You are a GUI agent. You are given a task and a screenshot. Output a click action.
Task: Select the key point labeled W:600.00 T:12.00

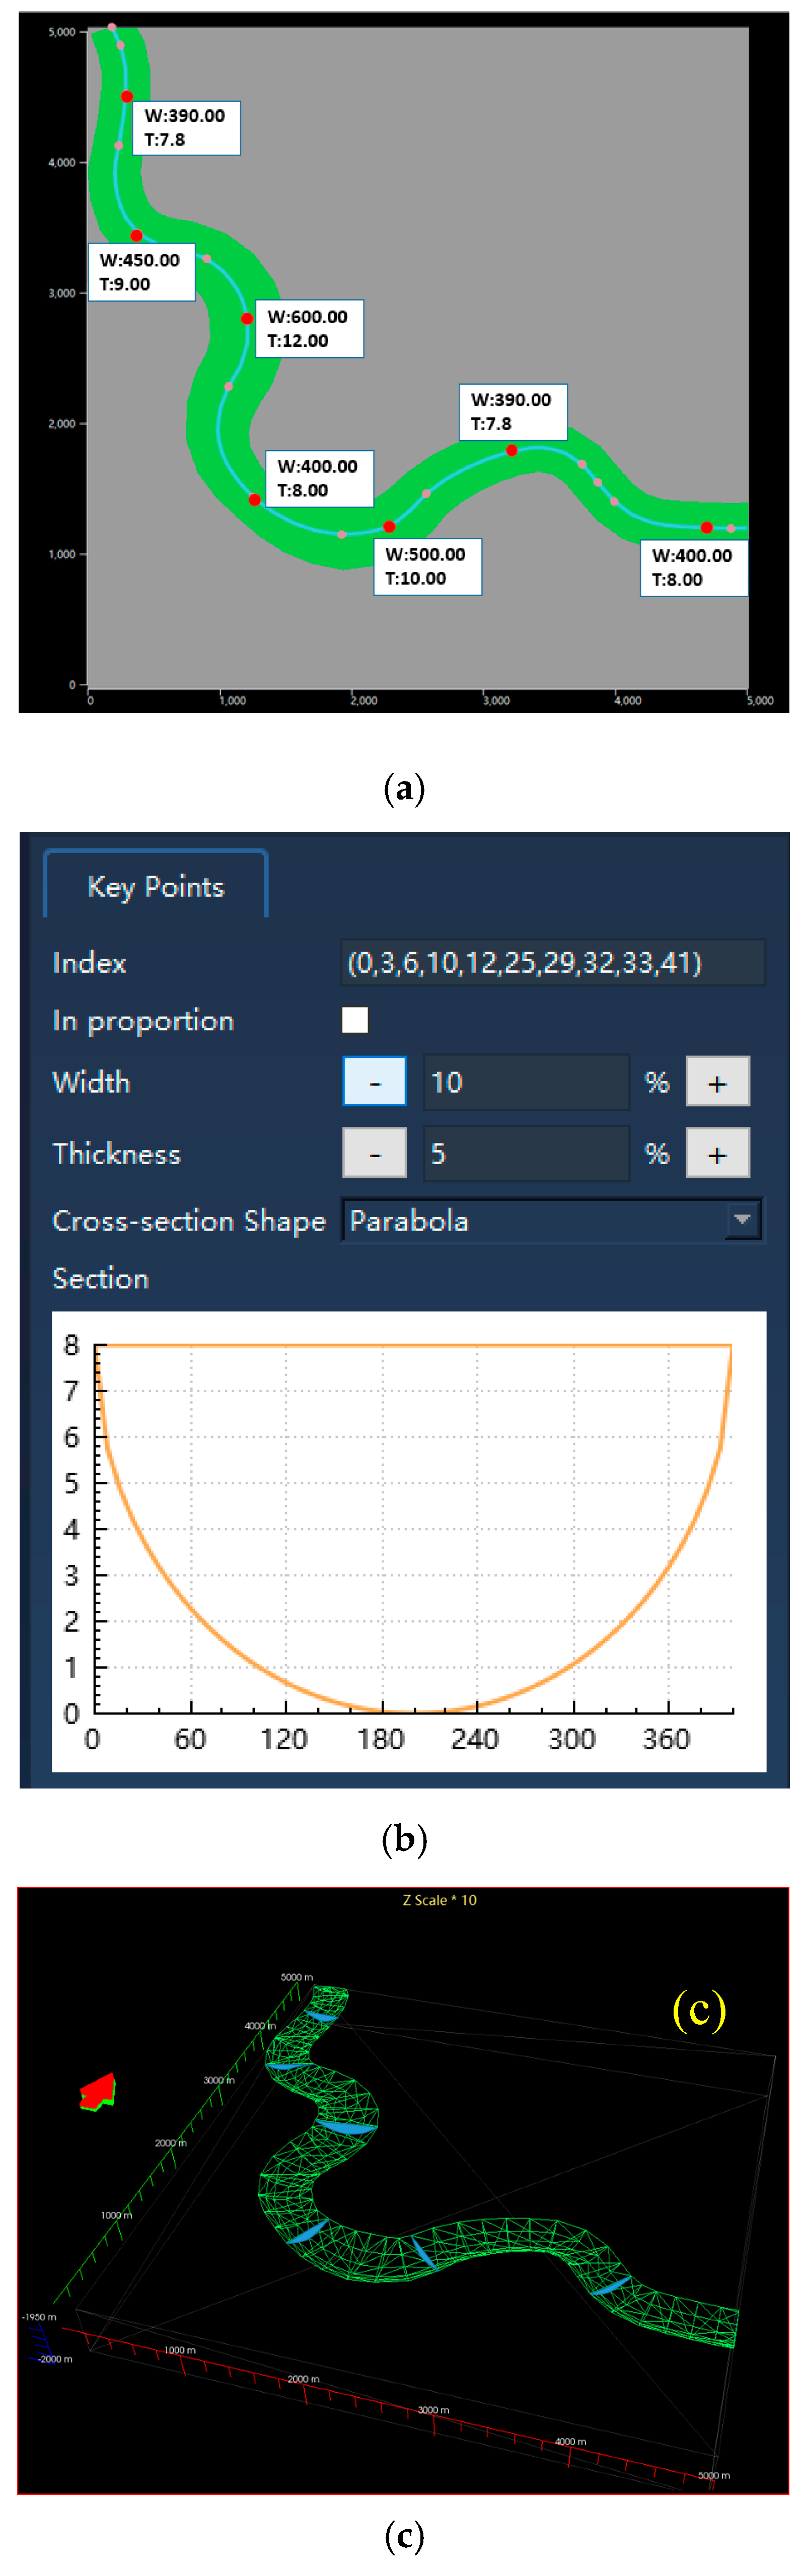[x=247, y=319]
